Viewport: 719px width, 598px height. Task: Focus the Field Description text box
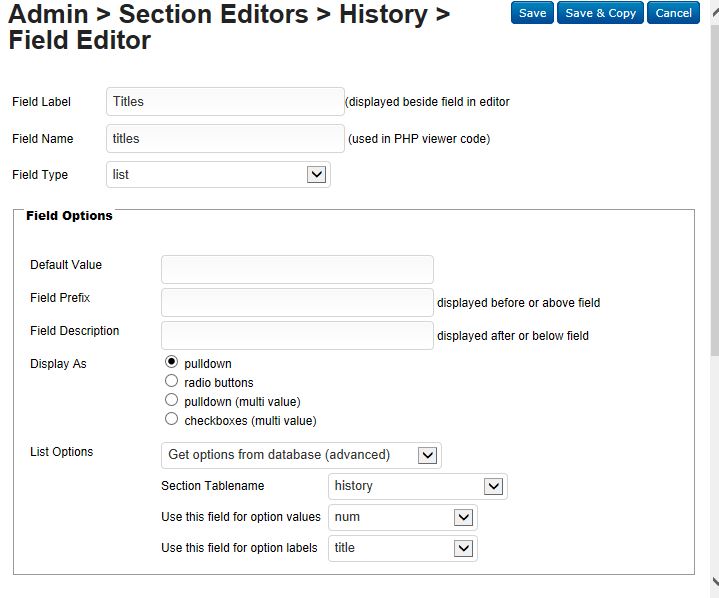click(x=297, y=335)
